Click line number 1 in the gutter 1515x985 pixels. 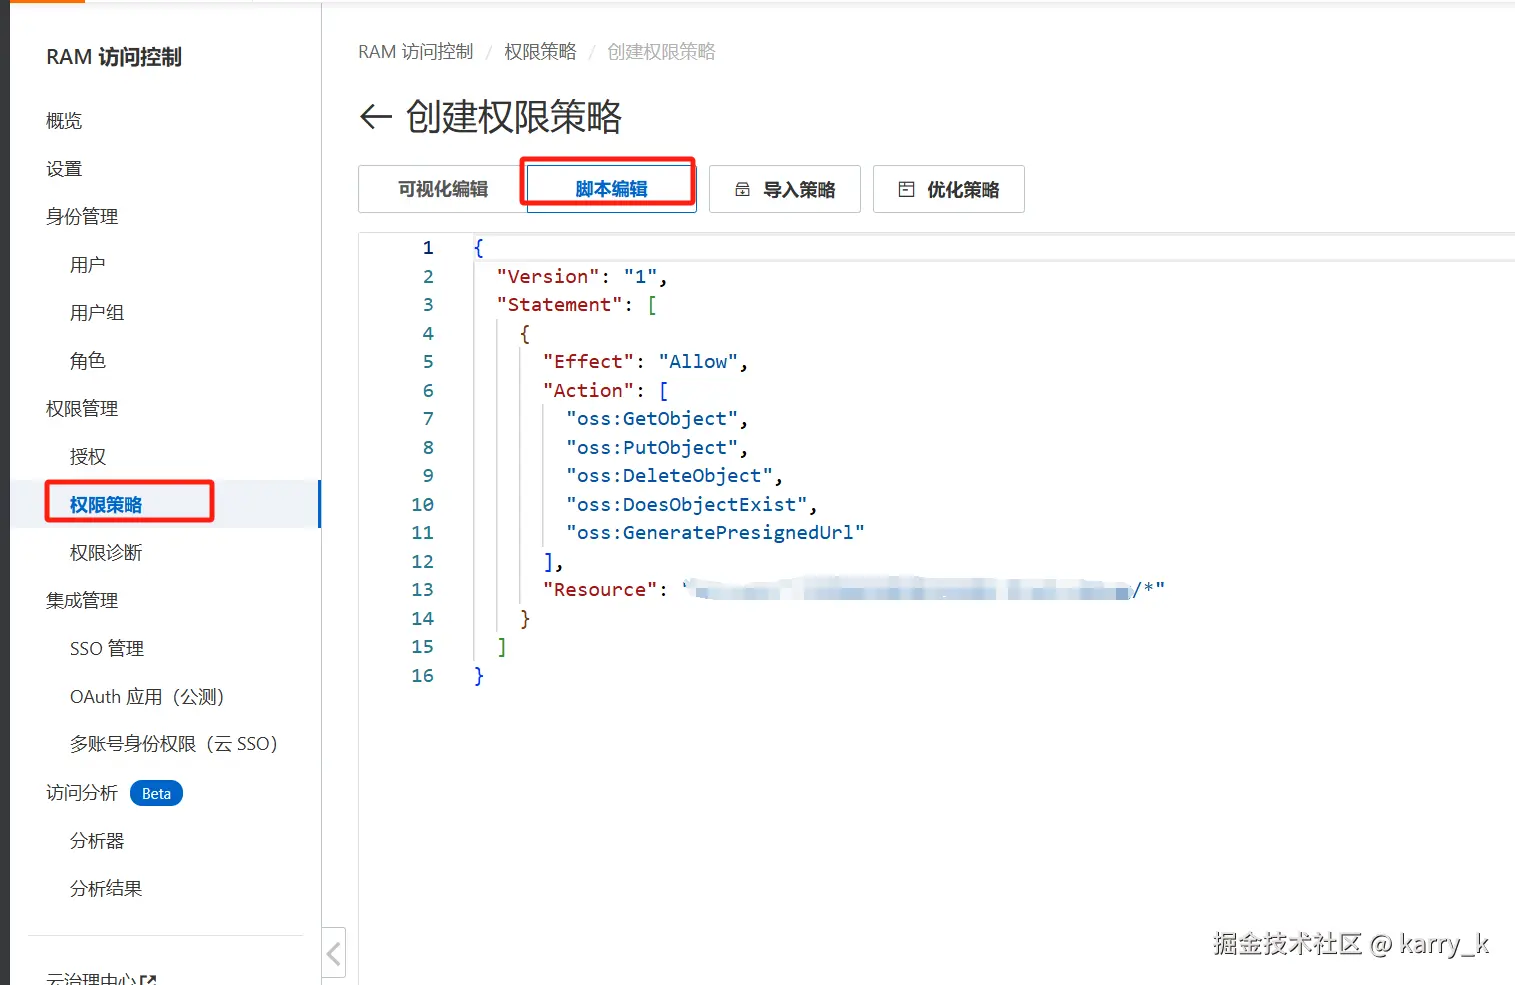tap(428, 248)
